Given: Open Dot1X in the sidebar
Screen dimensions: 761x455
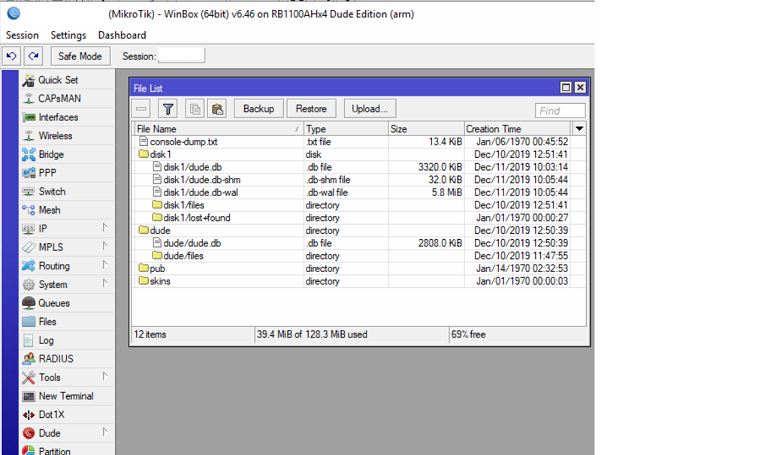Looking at the screenshot, I should [66, 415].
